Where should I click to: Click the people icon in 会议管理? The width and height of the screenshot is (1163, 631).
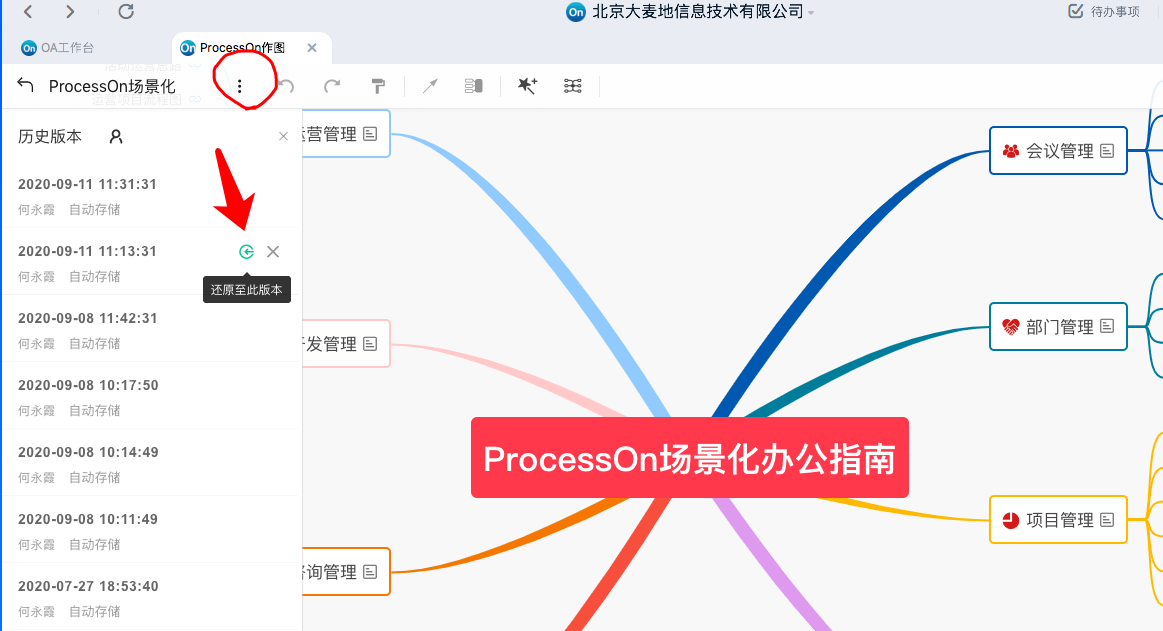(x=1010, y=151)
